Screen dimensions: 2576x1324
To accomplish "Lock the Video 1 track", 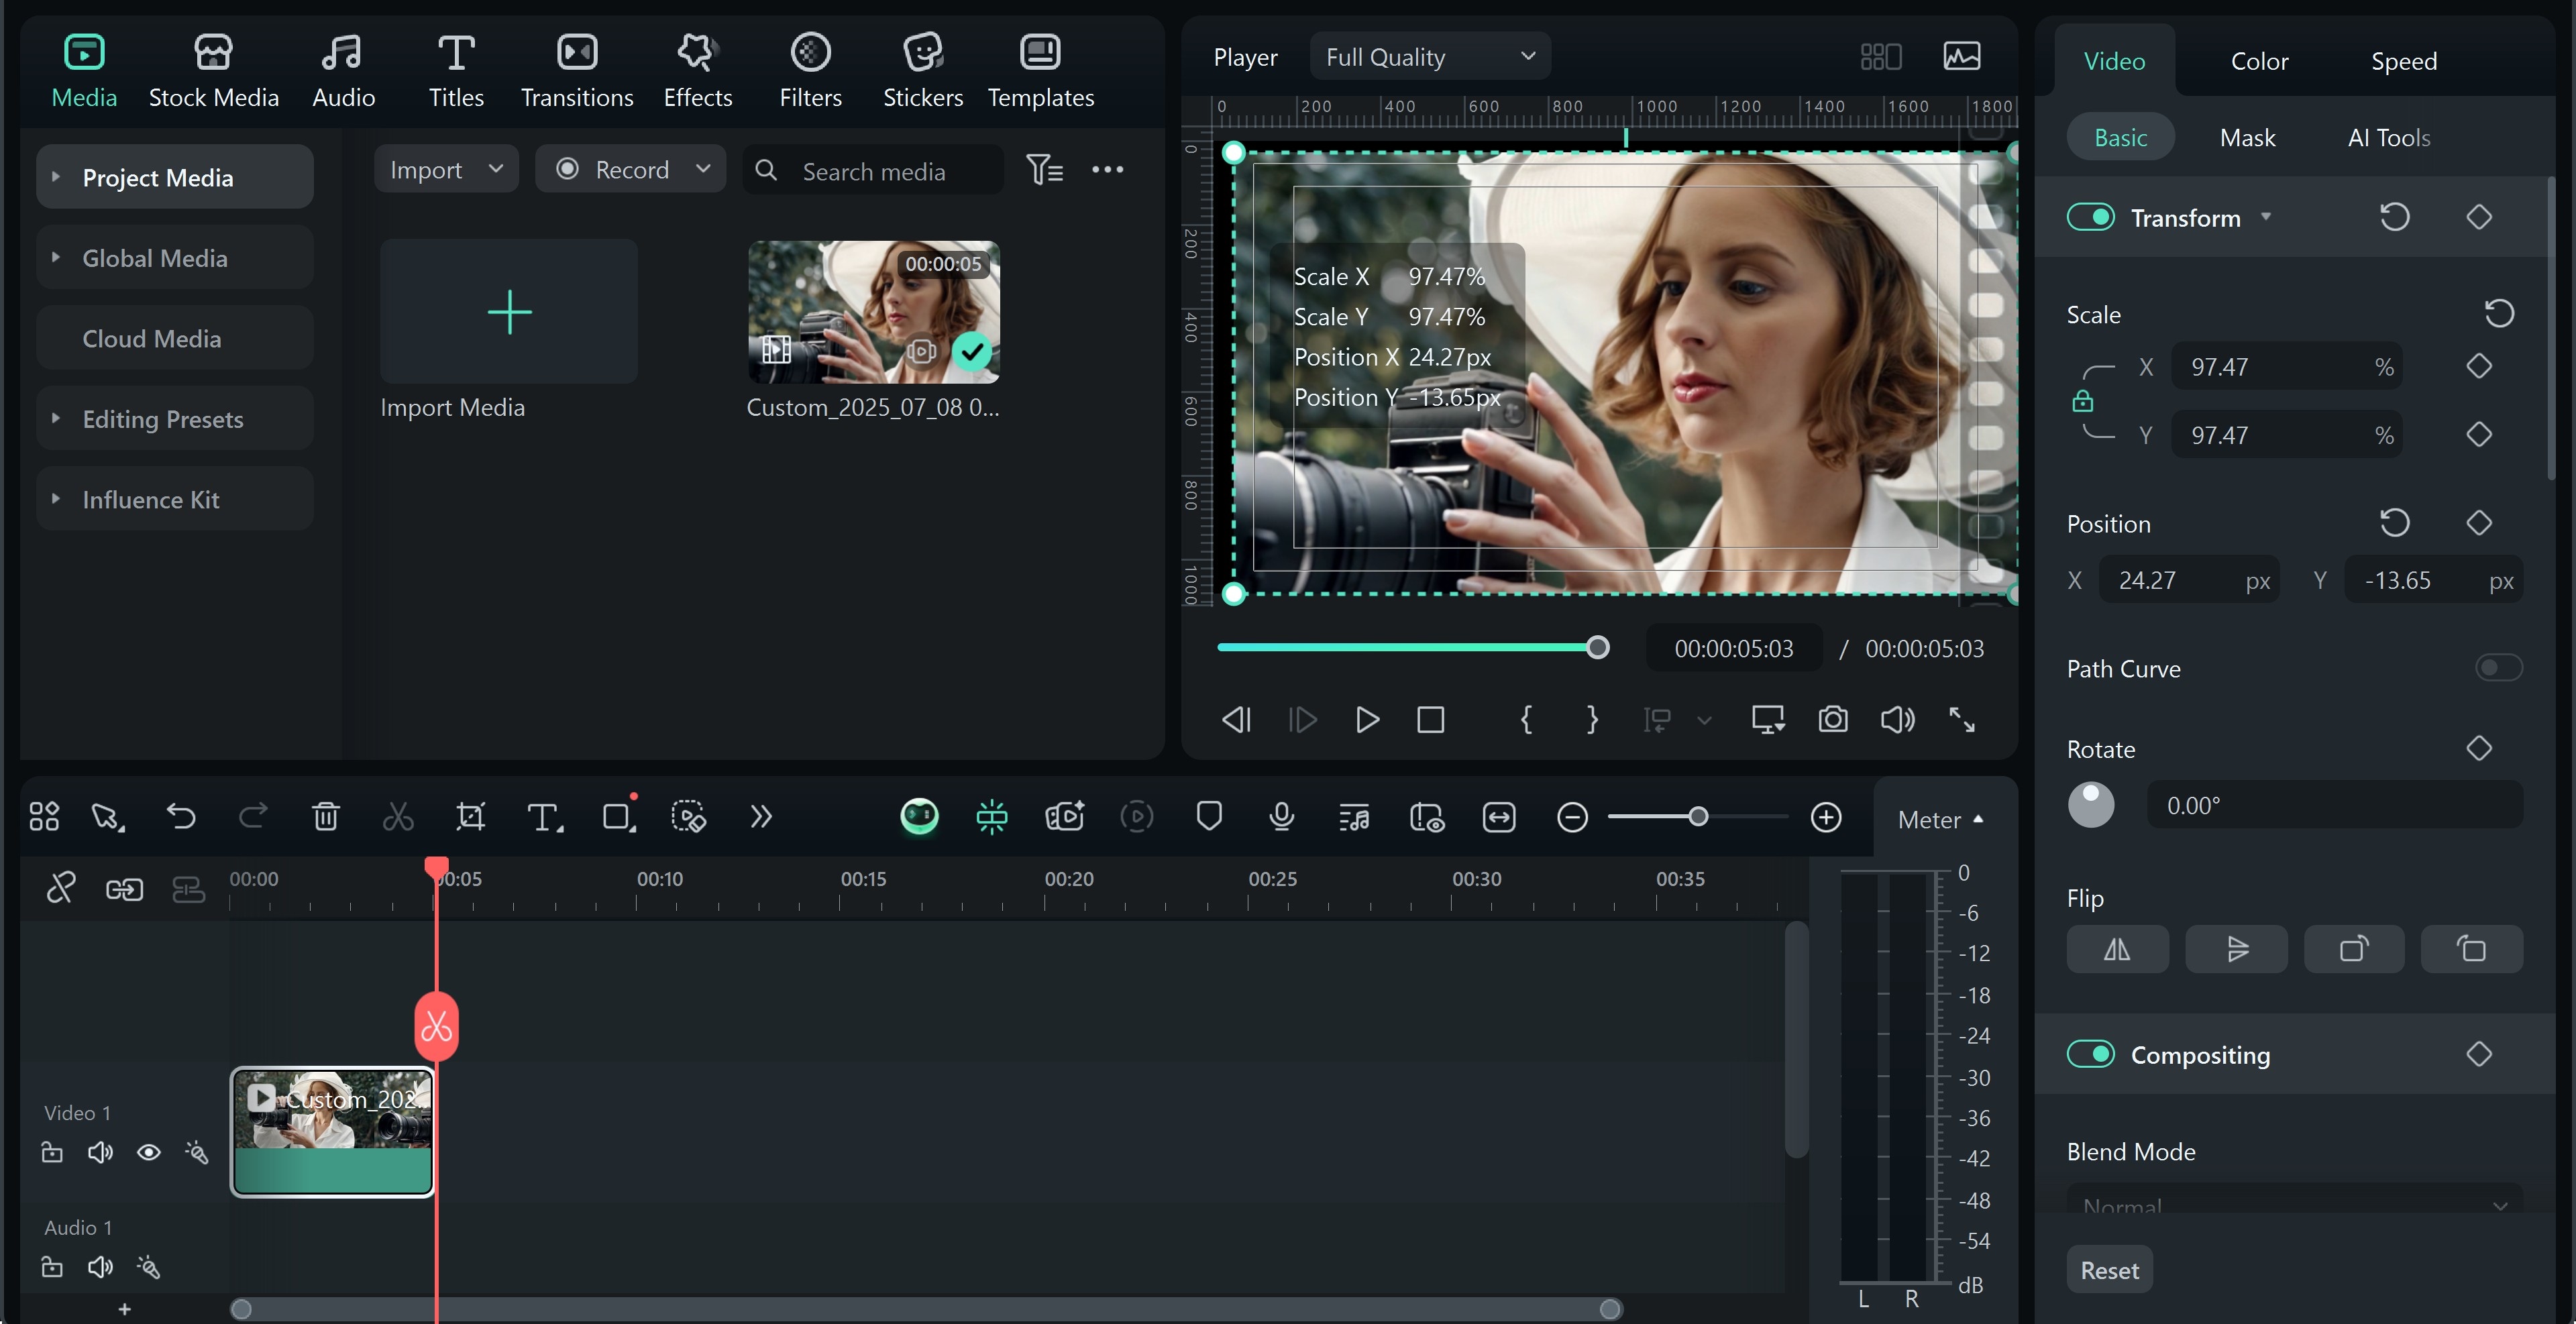I will [x=52, y=1153].
